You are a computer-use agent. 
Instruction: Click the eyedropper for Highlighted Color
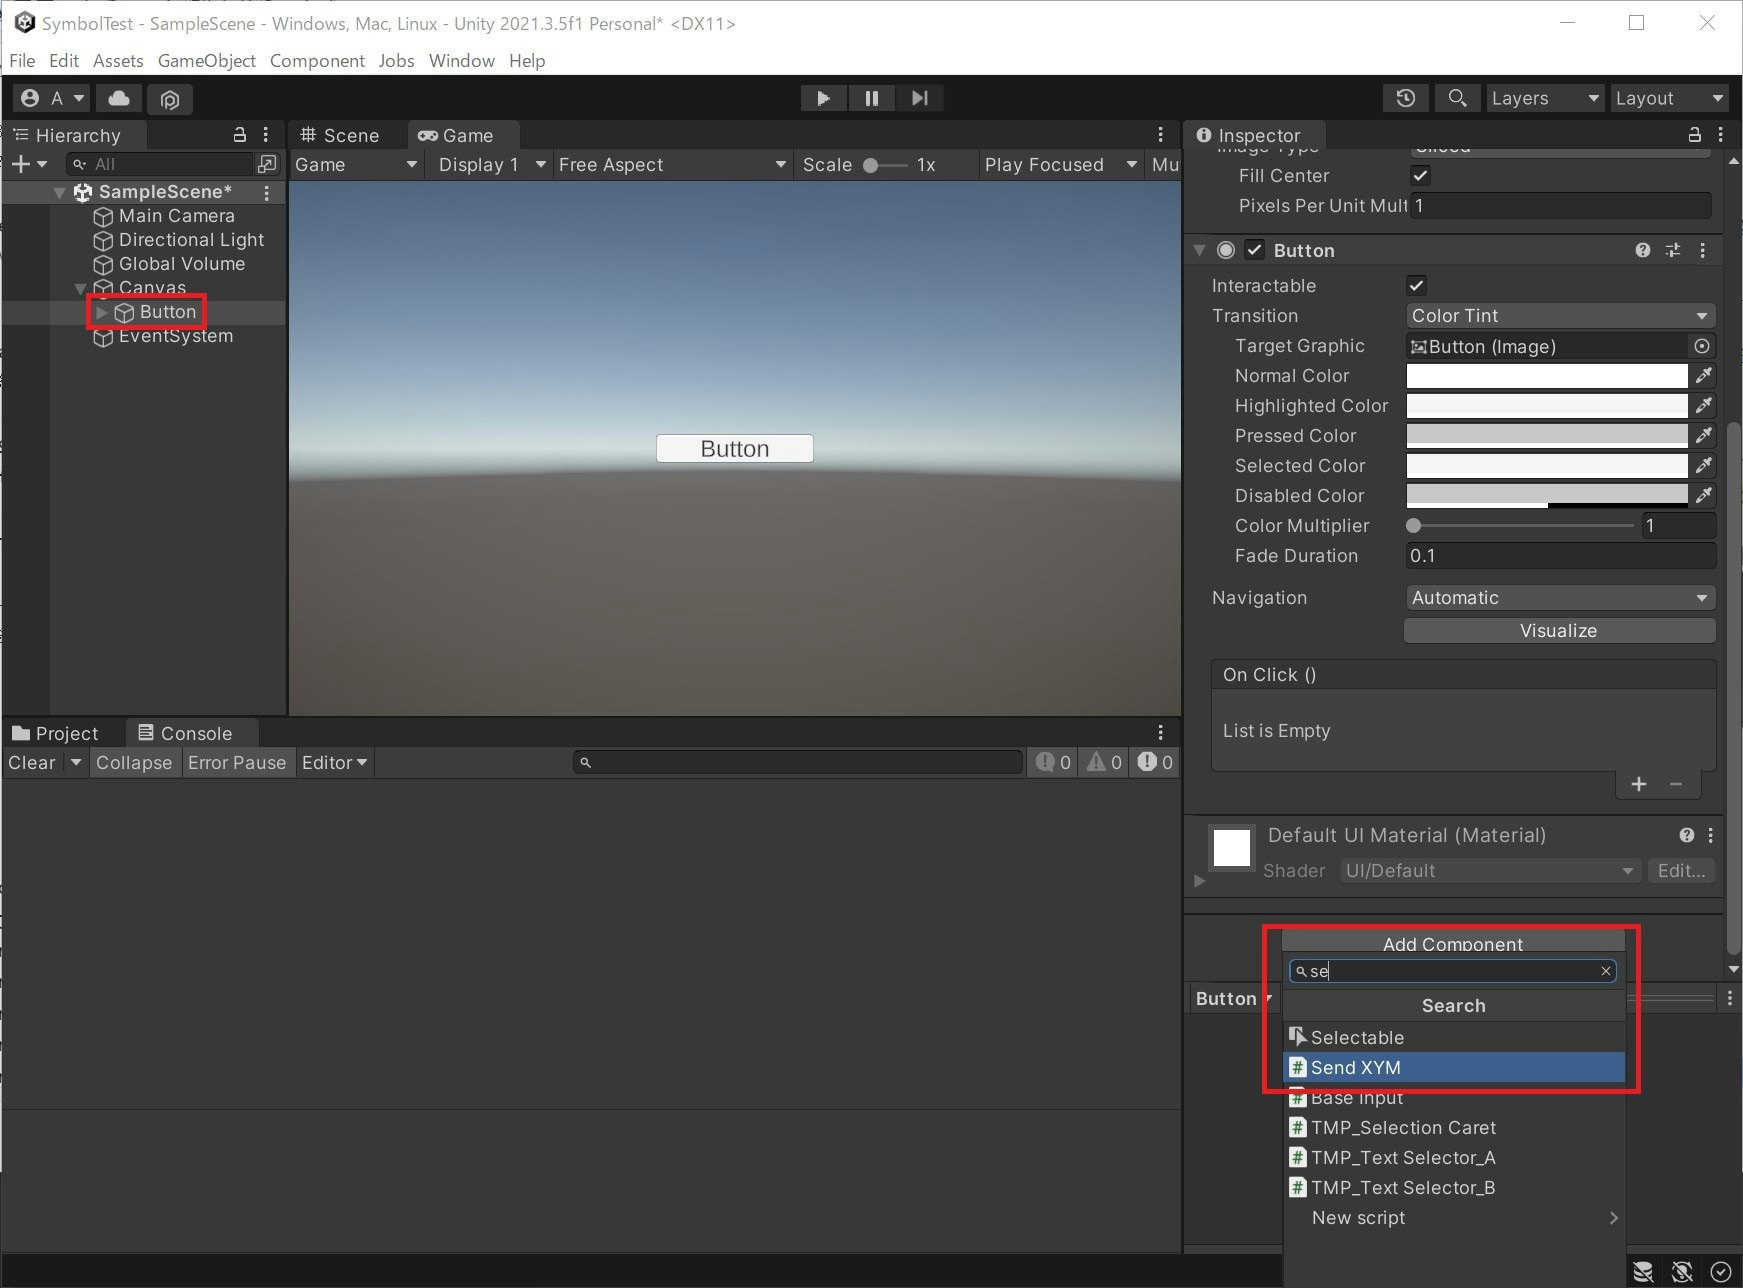(x=1703, y=406)
